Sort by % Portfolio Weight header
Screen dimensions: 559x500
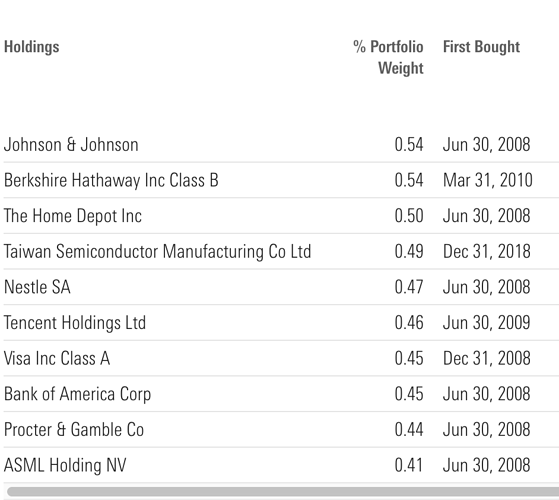pos(388,57)
